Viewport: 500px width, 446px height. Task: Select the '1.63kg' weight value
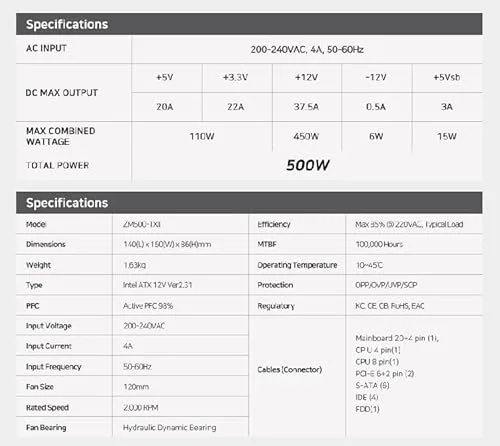pyautogui.click(x=135, y=265)
